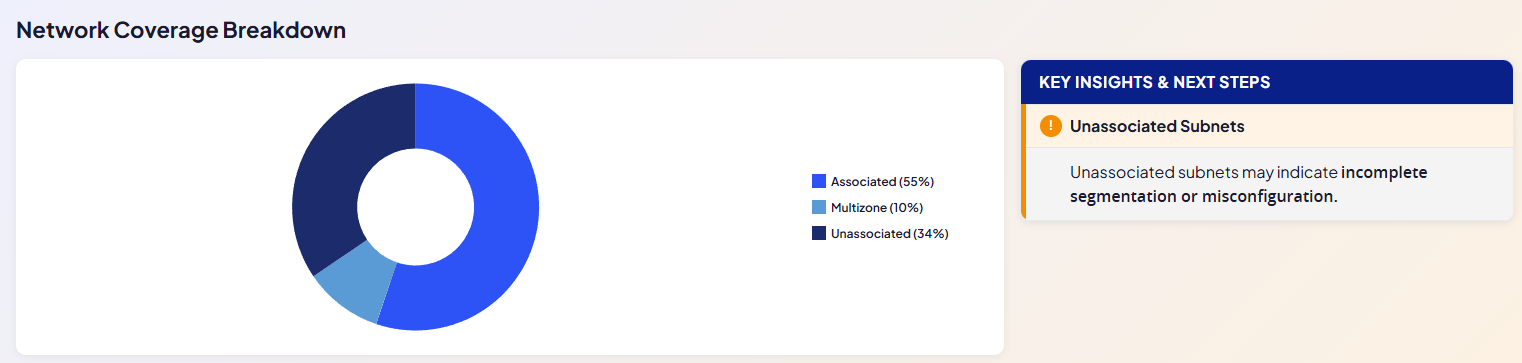Click the Multizone light-blue legend square
Viewport: 1522px width, 363px height.
tap(819, 207)
